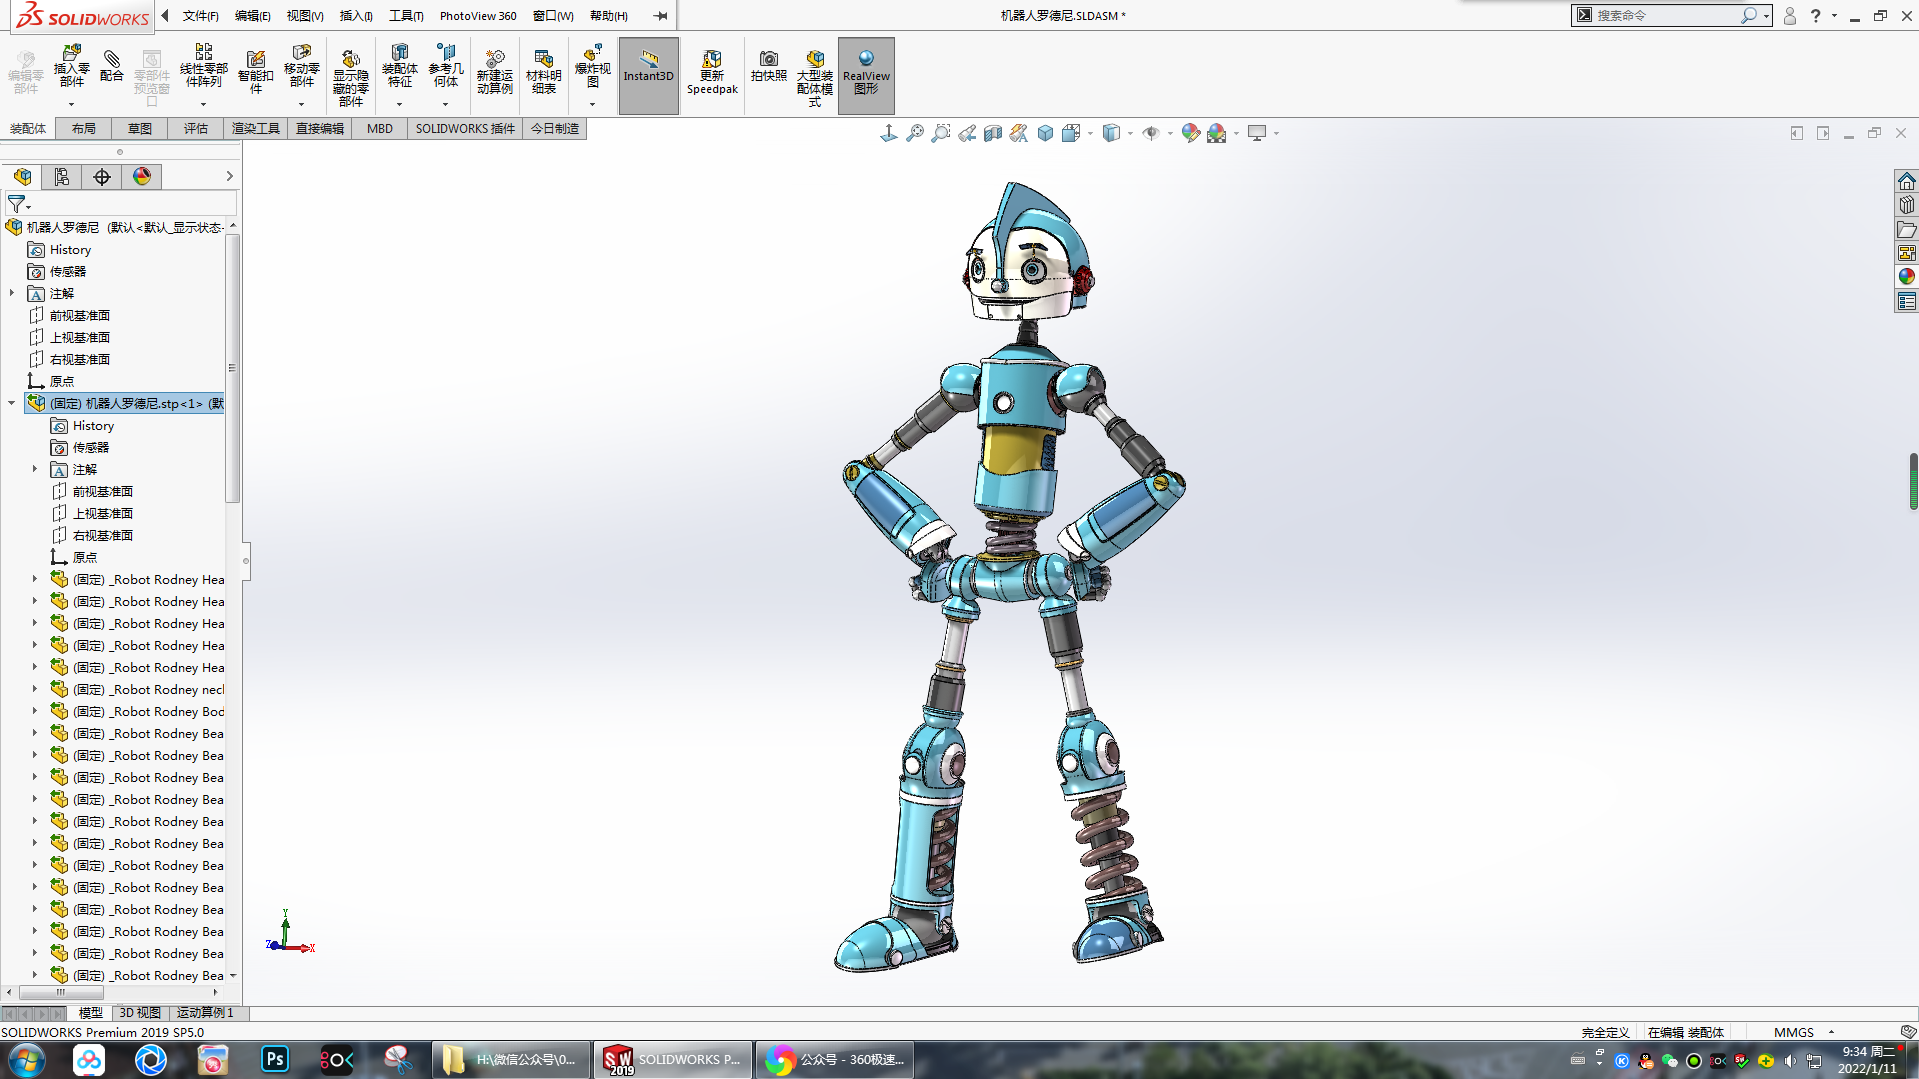This screenshot has height=1079, width=1919.
Task: Open Hide/Show Items dropdown arrow
Action: click(1170, 133)
